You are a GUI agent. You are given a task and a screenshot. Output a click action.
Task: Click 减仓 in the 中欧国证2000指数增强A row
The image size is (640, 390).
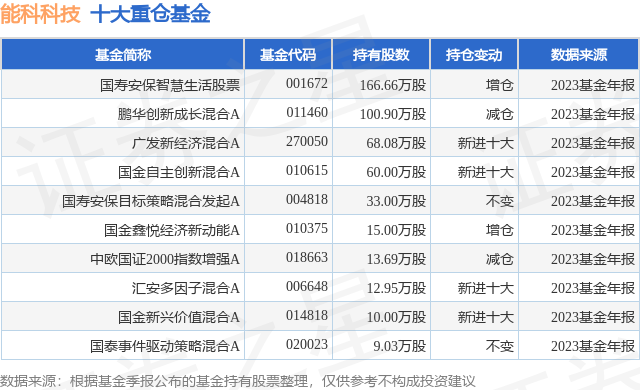point(500,259)
